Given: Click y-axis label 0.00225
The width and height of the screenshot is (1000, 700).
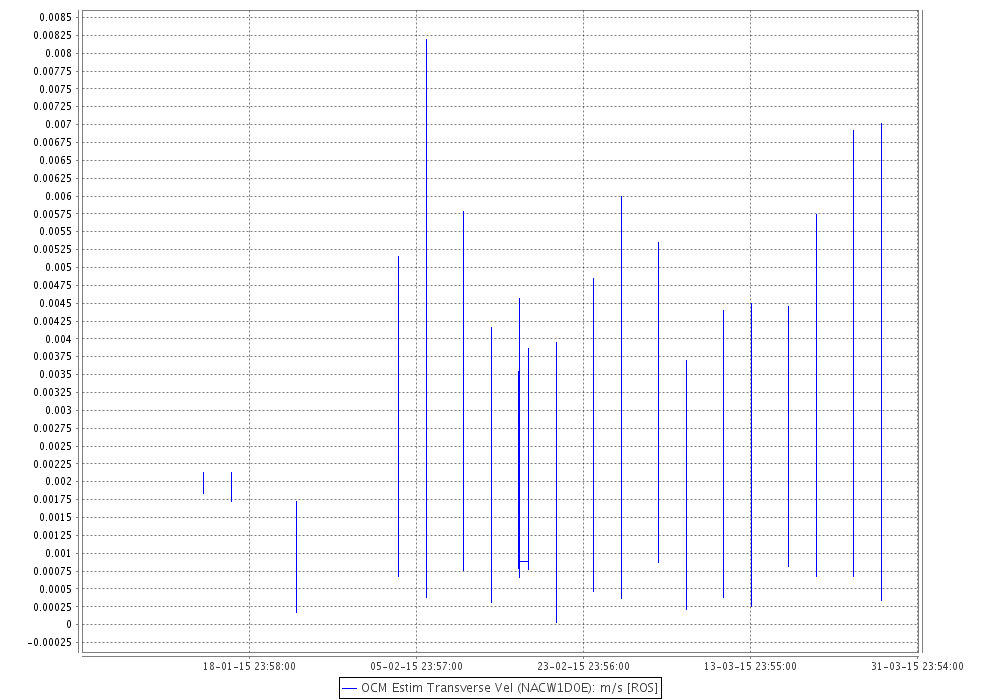Looking at the screenshot, I should pyautogui.click(x=53, y=463).
